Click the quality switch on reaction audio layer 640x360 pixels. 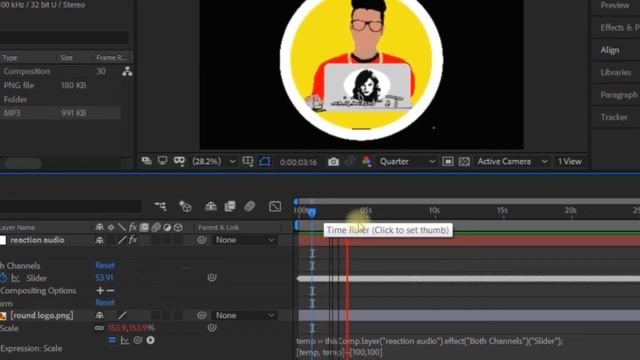pyautogui.click(x=122, y=240)
